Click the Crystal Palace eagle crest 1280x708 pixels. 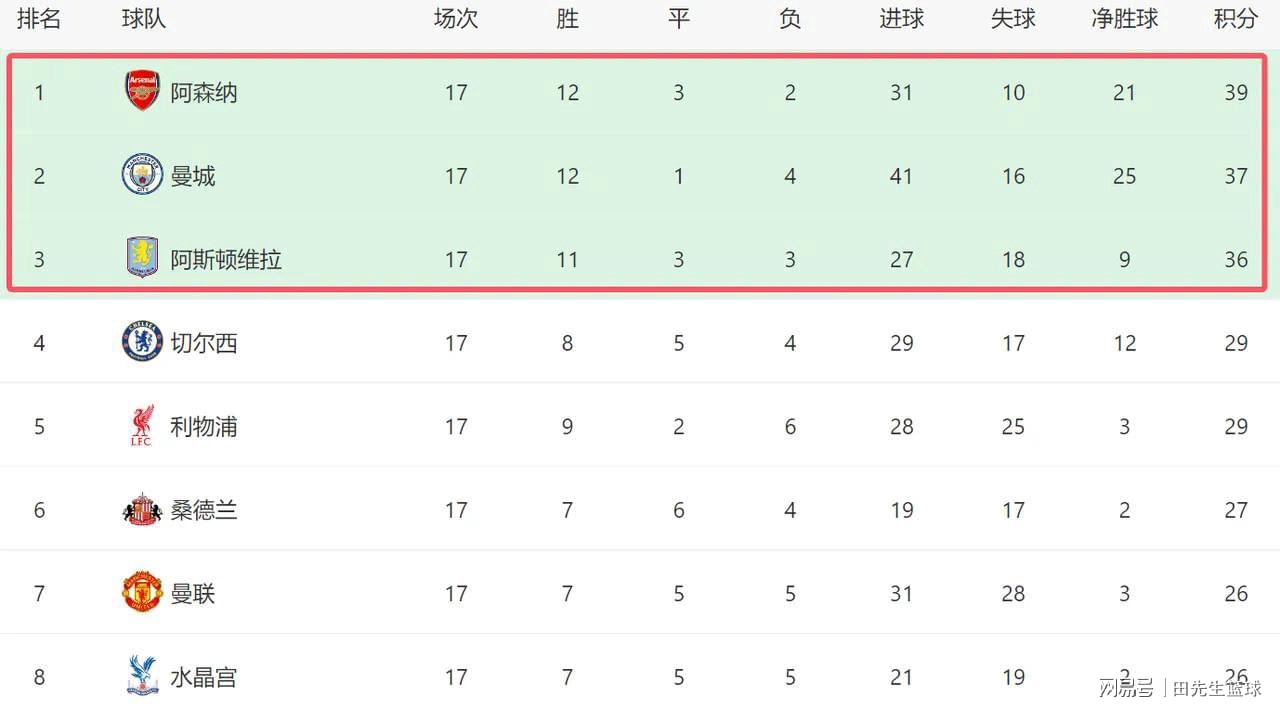(x=142, y=676)
